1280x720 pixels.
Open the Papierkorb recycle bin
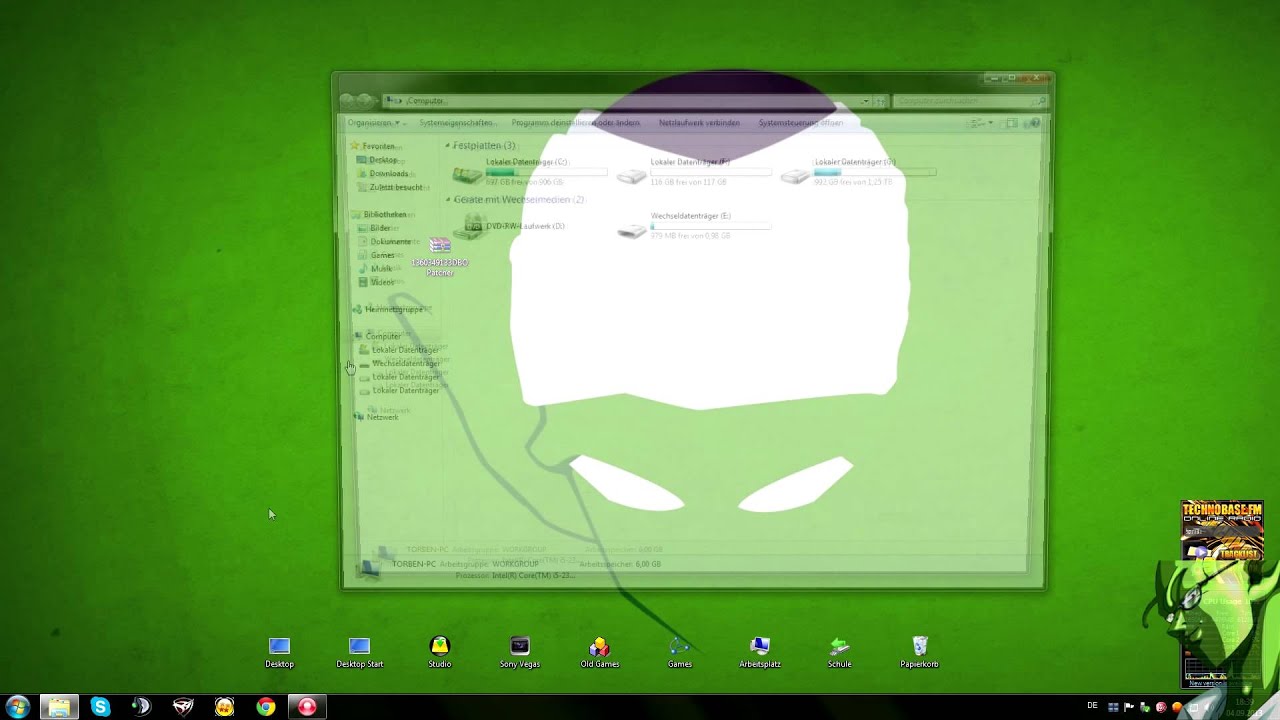(x=919, y=652)
